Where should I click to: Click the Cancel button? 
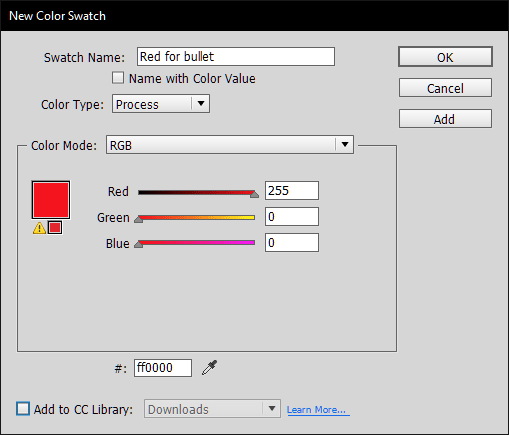pos(445,88)
